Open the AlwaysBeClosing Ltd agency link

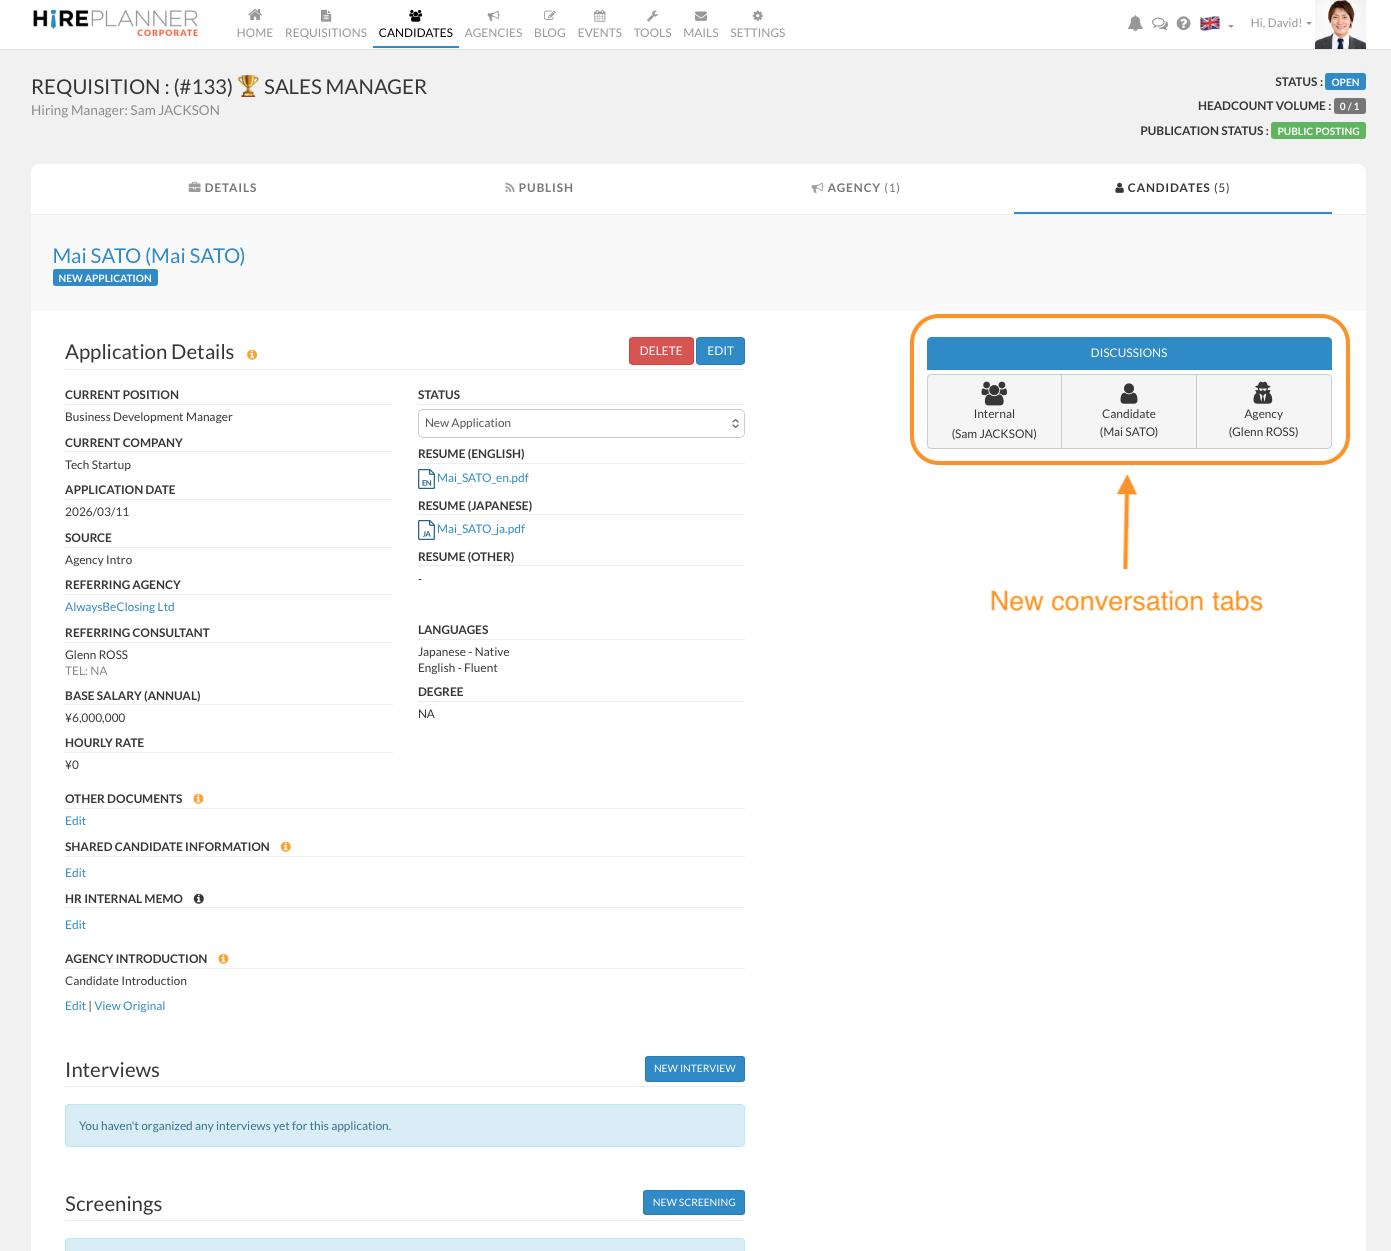pos(120,607)
